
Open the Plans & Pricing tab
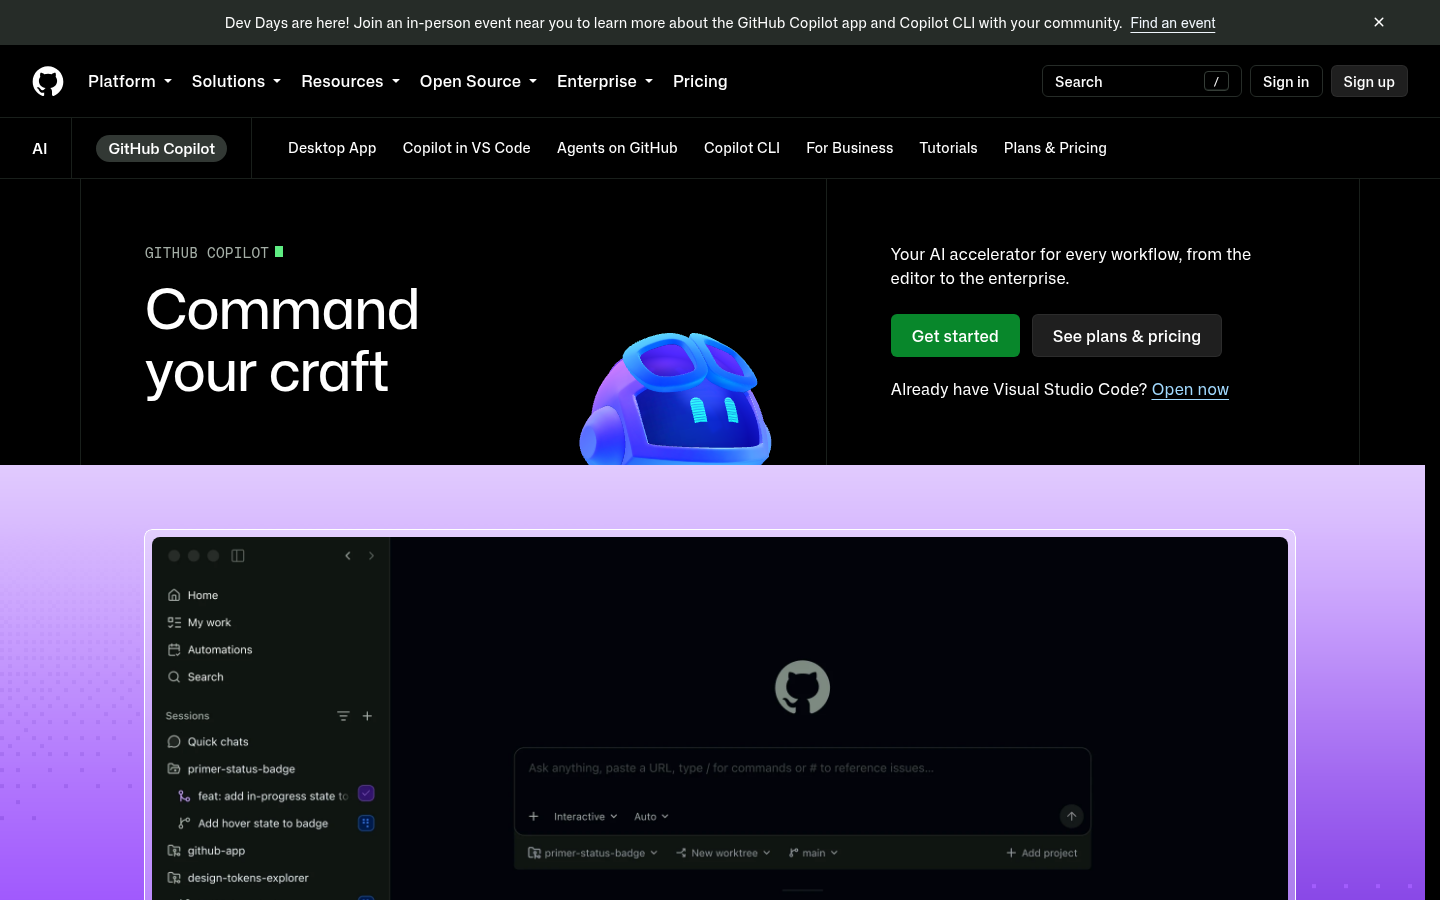click(1055, 148)
